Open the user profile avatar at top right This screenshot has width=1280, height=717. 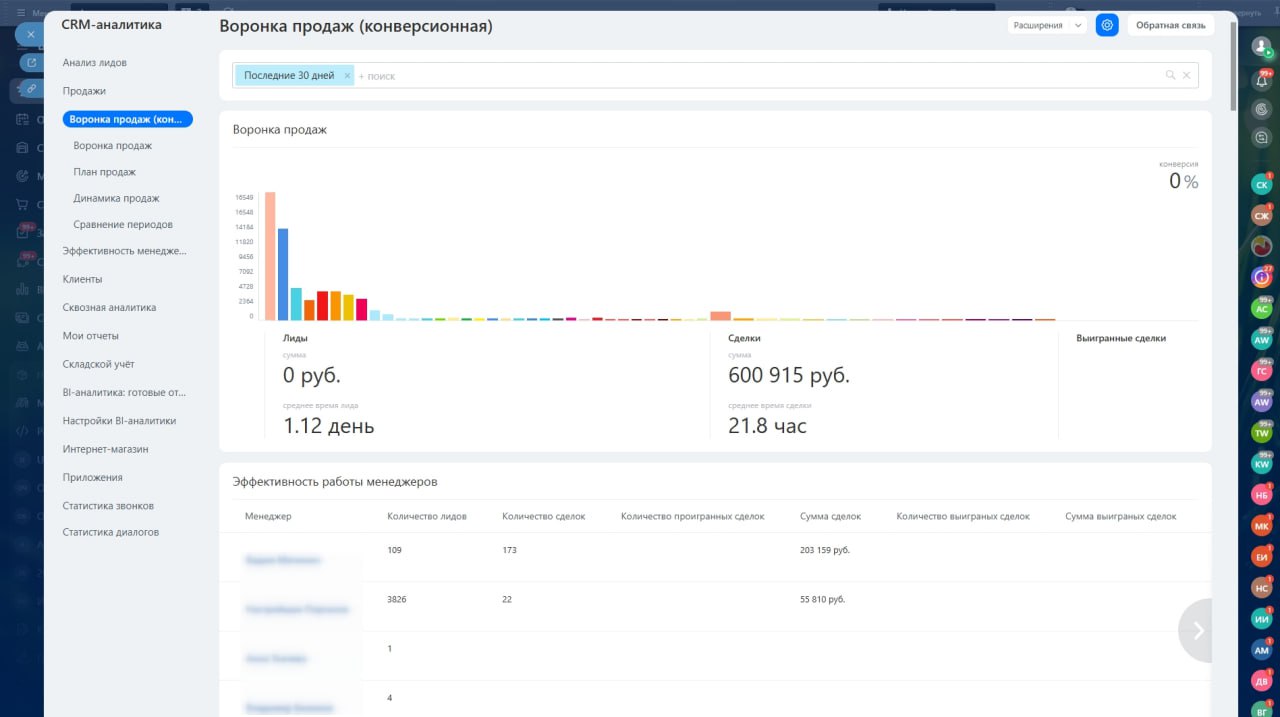coord(1261,46)
